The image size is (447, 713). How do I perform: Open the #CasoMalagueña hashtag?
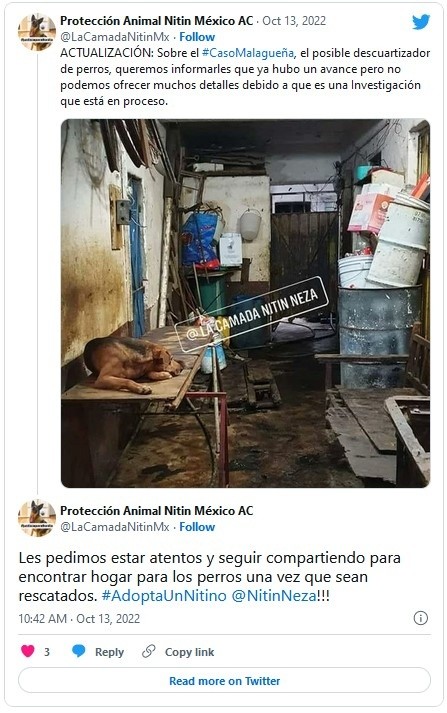pyautogui.click(x=248, y=53)
